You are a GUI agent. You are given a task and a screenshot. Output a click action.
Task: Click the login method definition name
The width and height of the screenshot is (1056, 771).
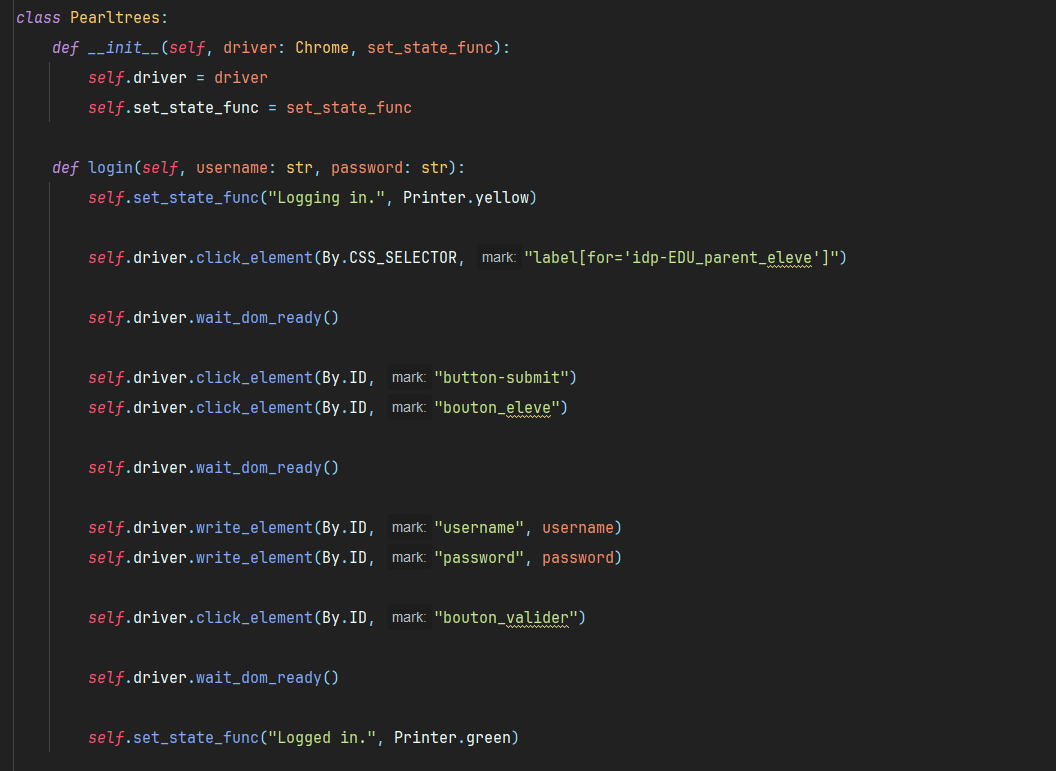click(x=110, y=168)
